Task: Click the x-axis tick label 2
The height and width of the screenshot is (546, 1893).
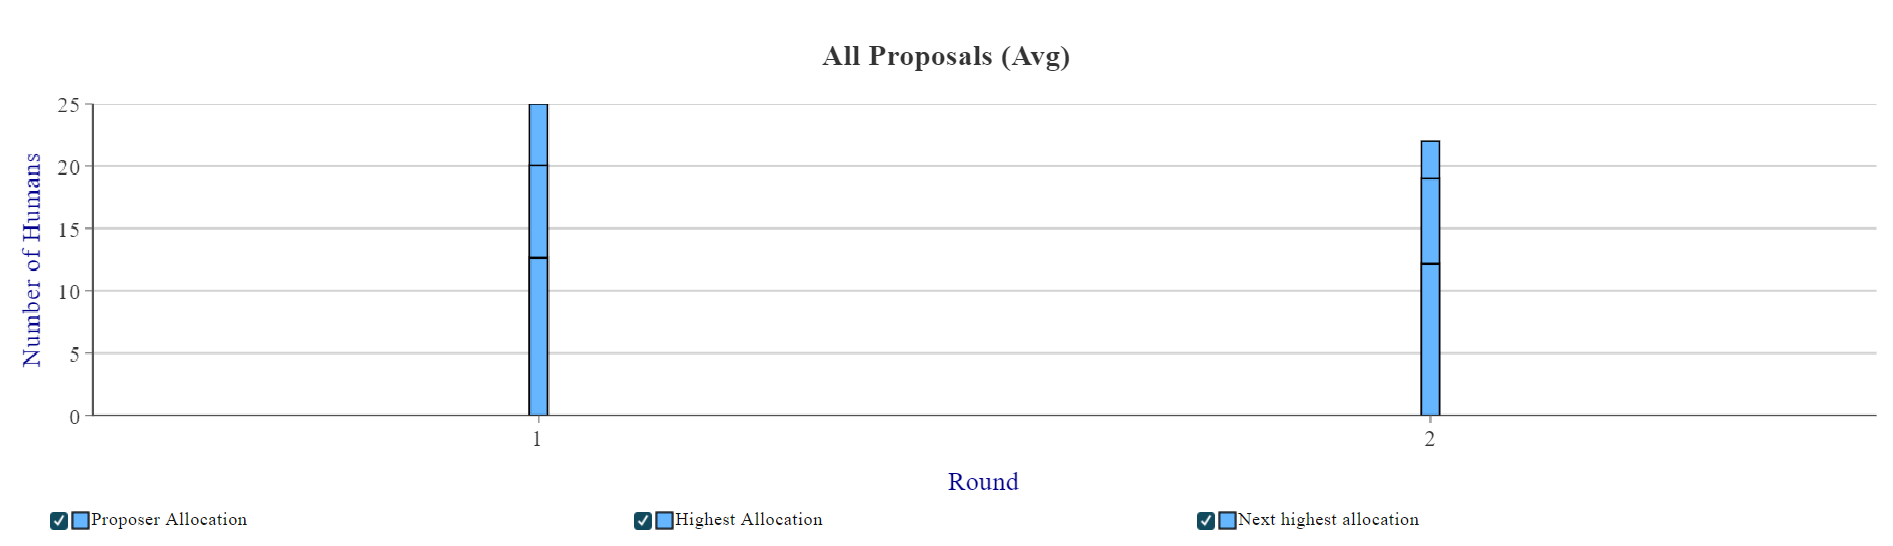Action: click(1430, 439)
